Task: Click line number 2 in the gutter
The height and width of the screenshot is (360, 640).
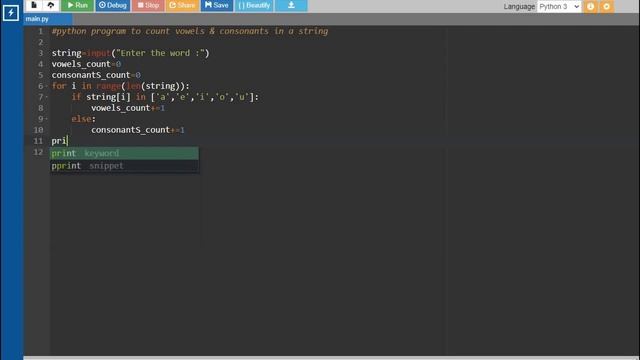Action: [40, 42]
